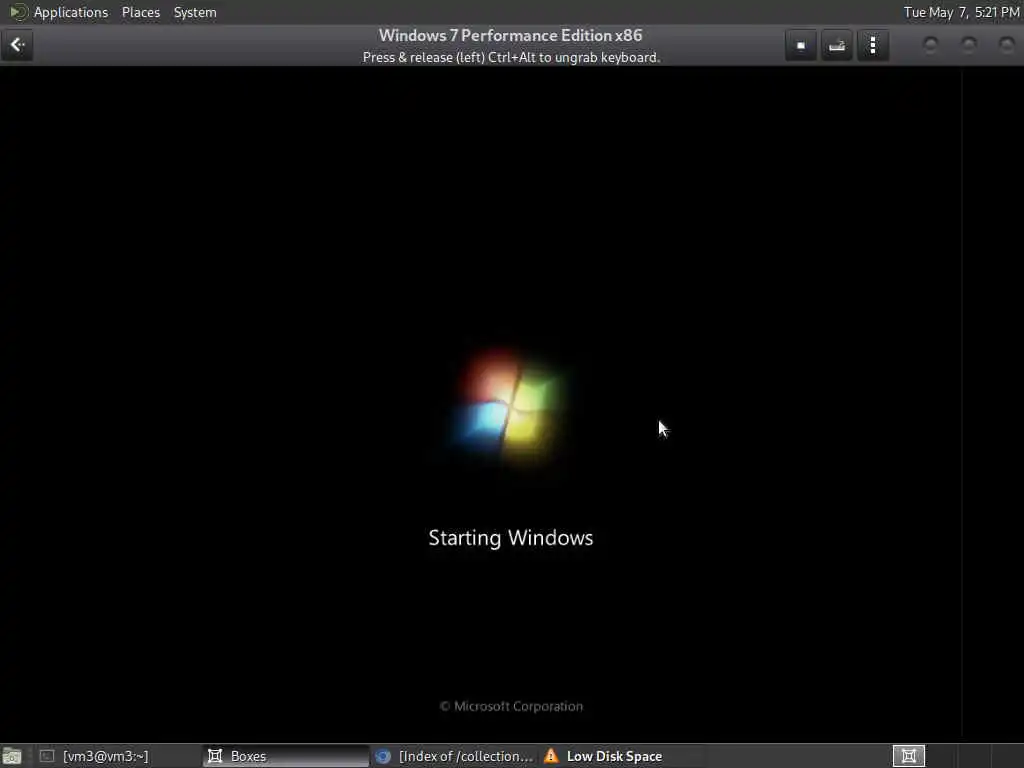Click the Applications menu logo icon
The image size is (1024, 768).
[x=18, y=12]
